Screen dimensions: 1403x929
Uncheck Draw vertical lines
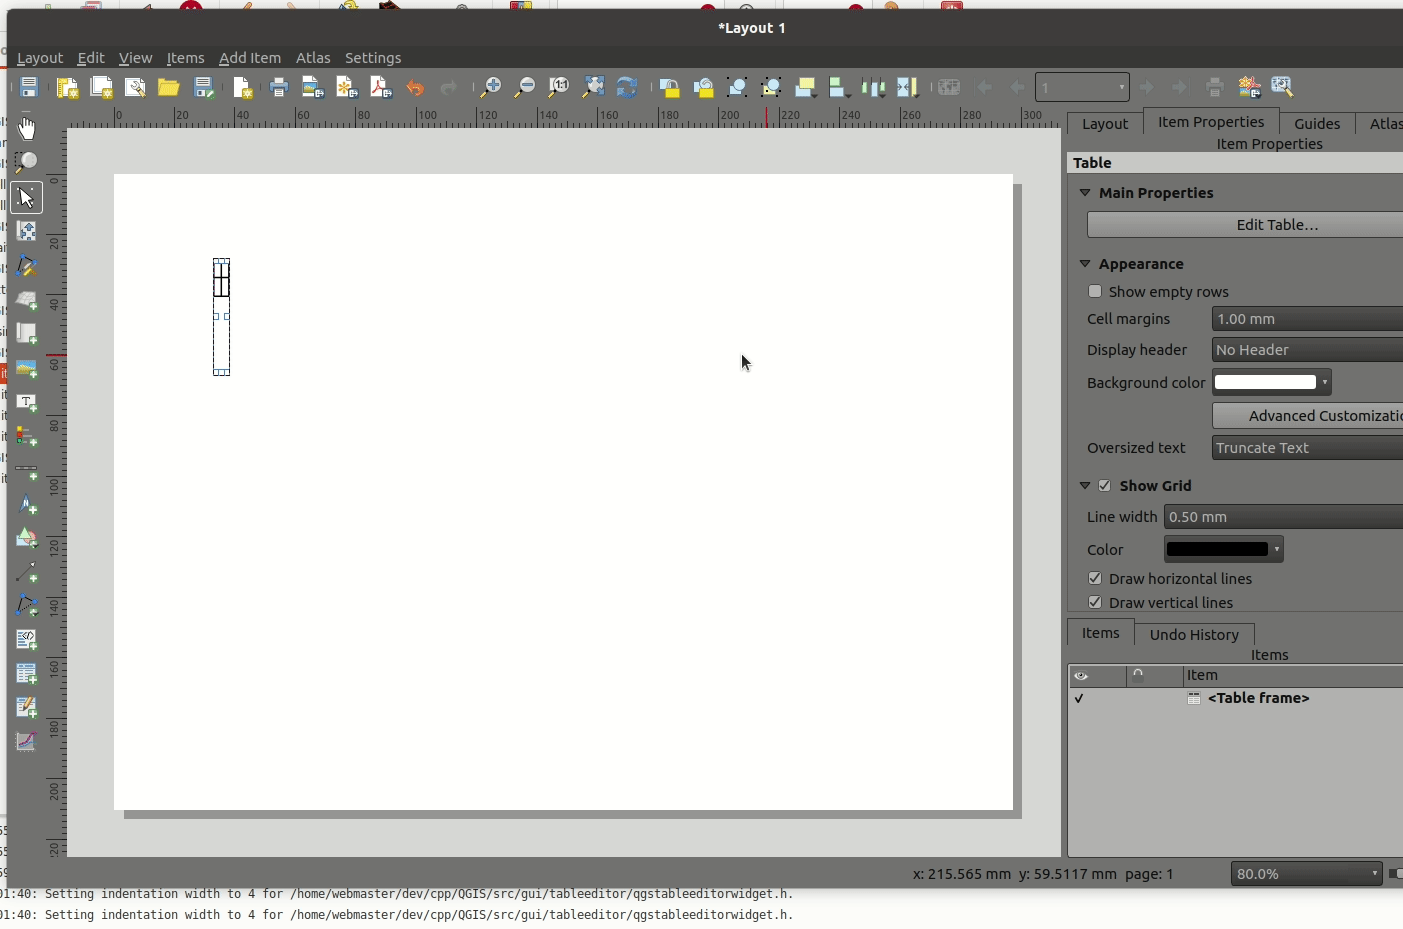pos(1095,603)
